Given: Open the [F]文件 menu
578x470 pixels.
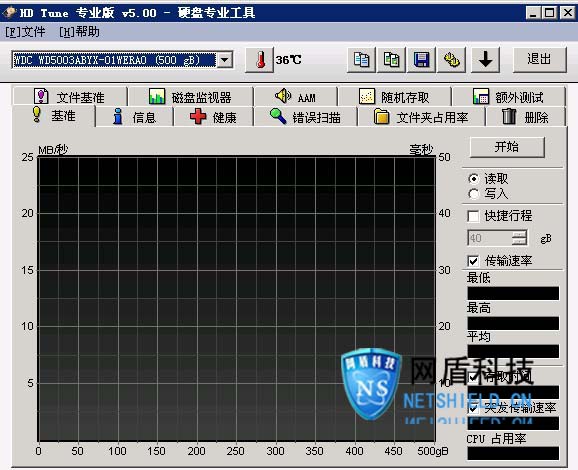Looking at the screenshot, I should tap(25, 32).
